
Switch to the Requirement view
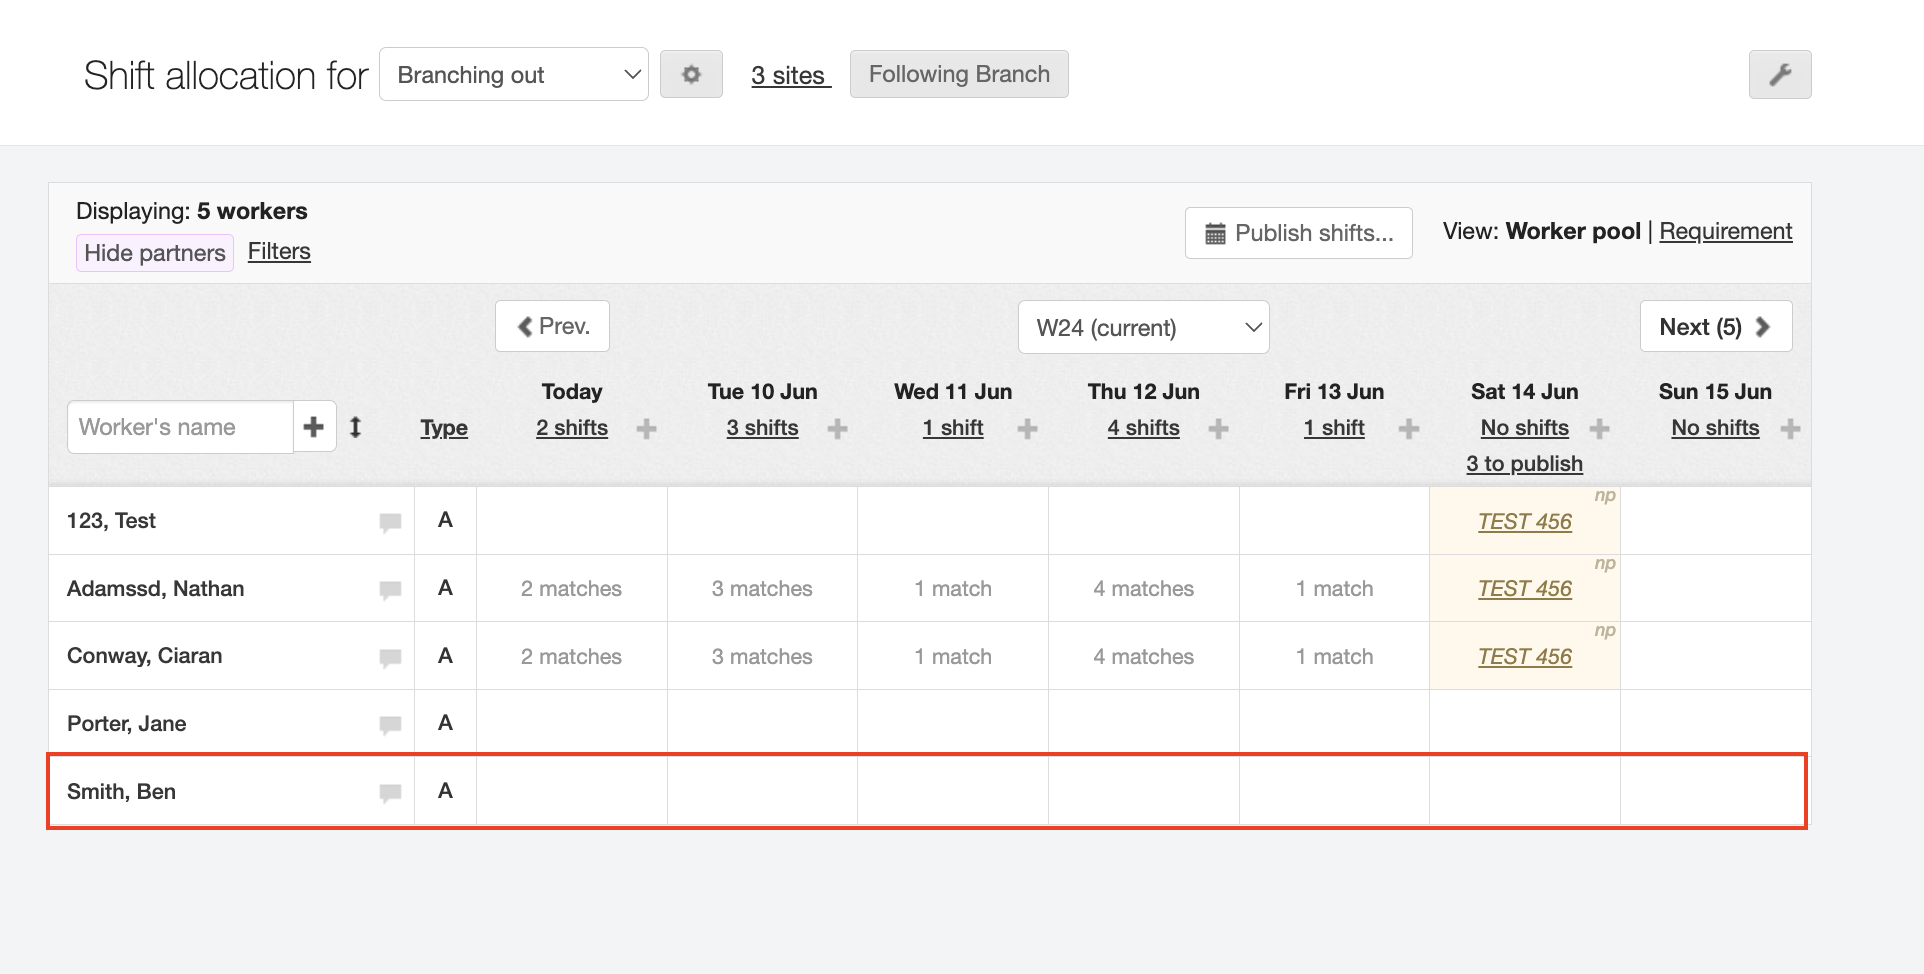click(x=1725, y=231)
